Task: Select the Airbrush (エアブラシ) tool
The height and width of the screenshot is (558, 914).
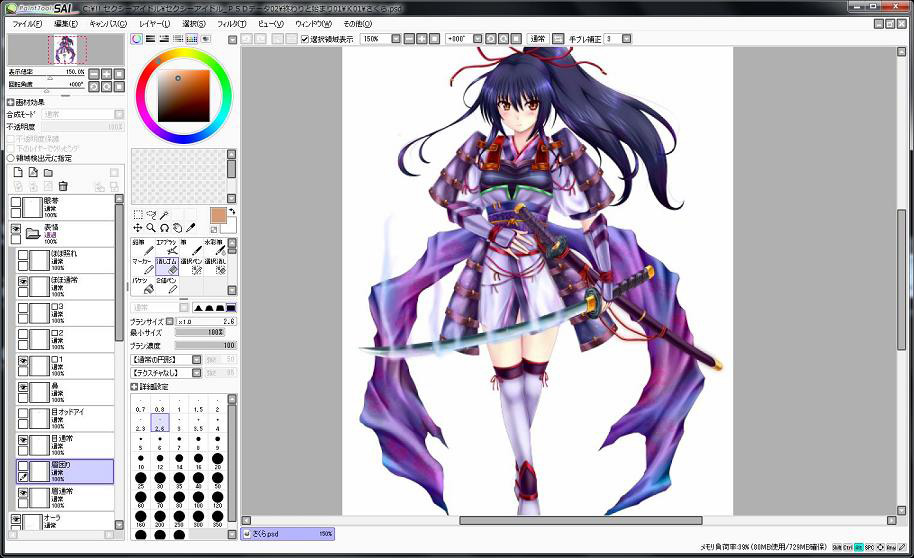Action: point(167,246)
